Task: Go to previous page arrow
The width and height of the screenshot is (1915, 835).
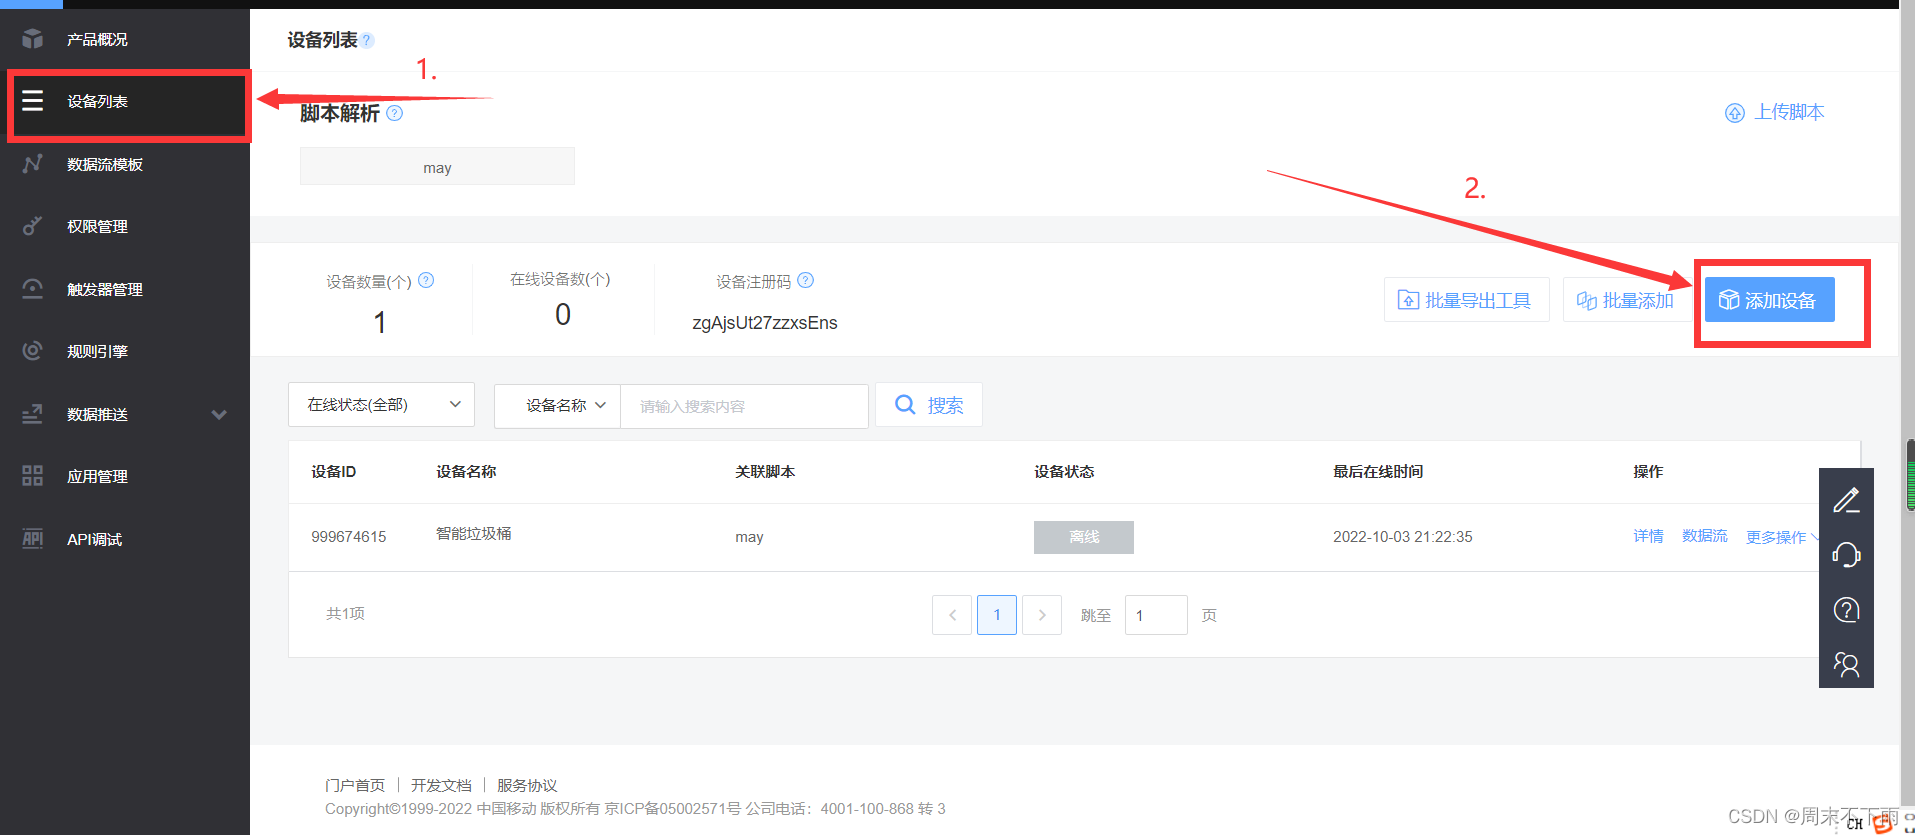Action: point(952,615)
